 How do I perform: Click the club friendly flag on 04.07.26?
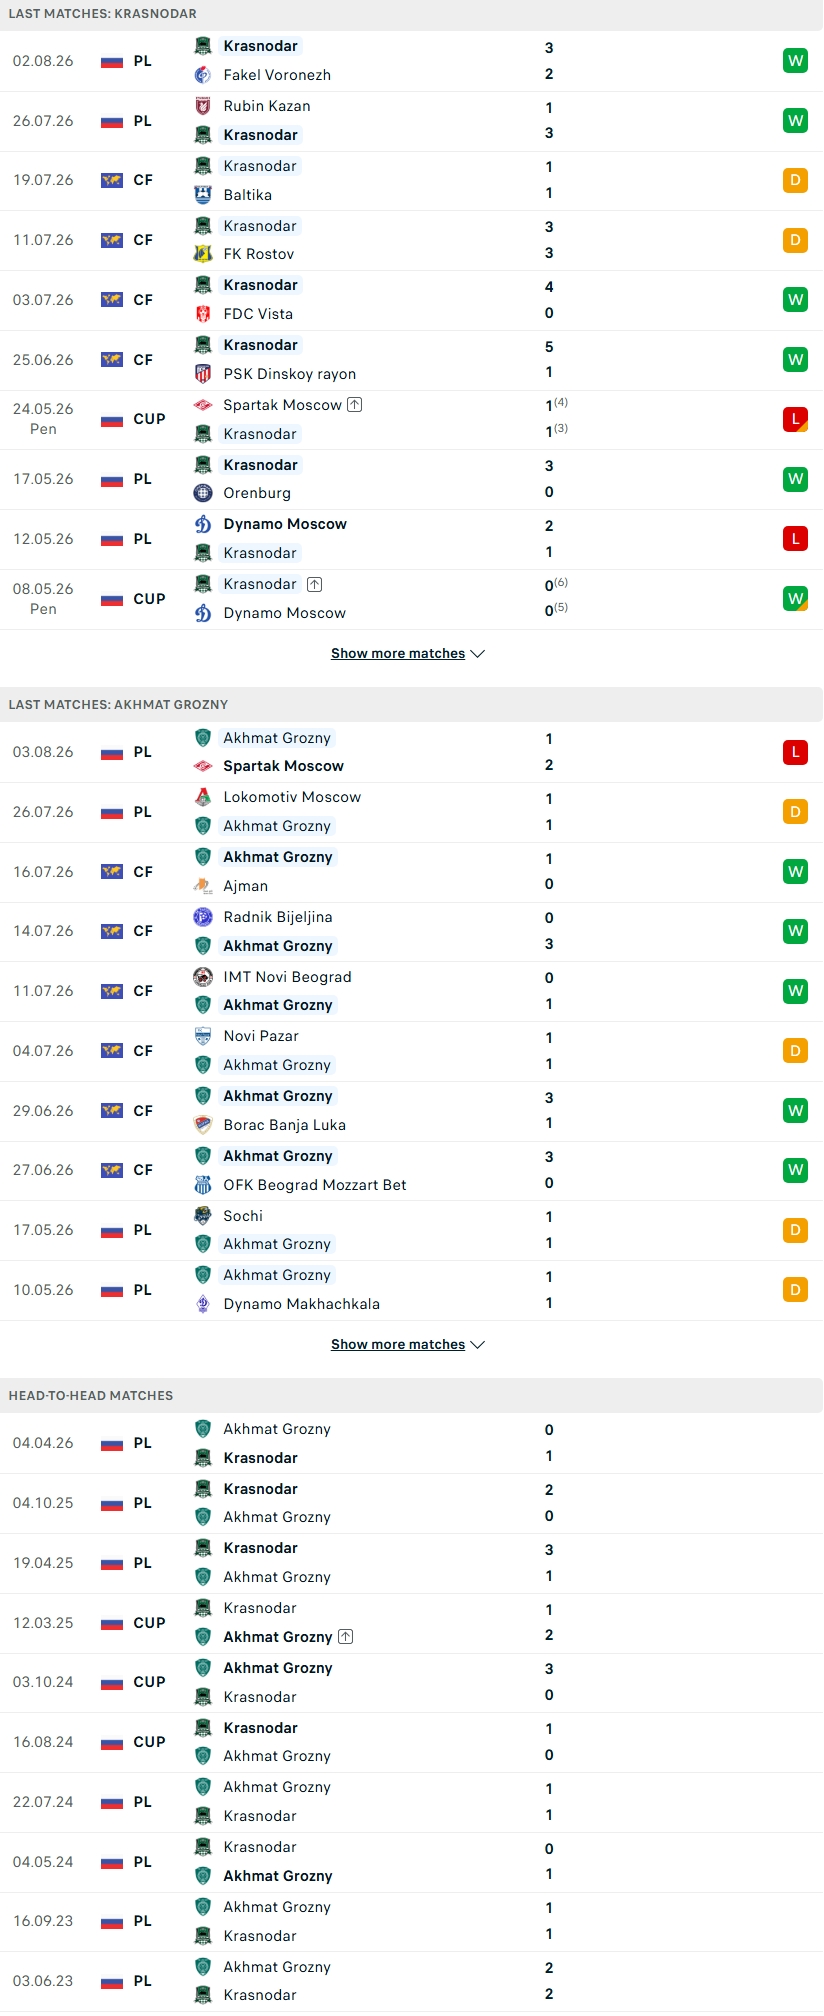112,1052
